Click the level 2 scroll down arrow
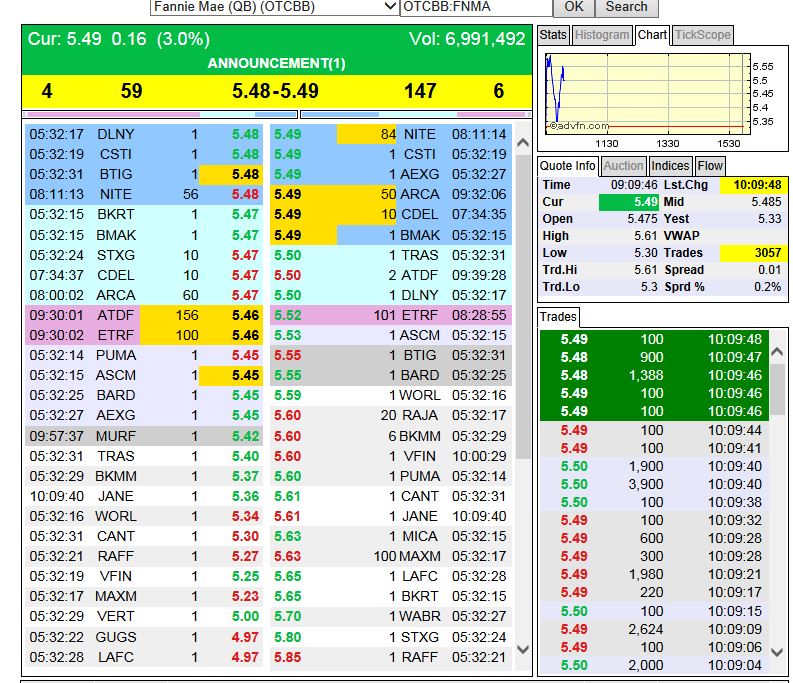The image size is (793, 683). pyautogui.click(x=523, y=649)
